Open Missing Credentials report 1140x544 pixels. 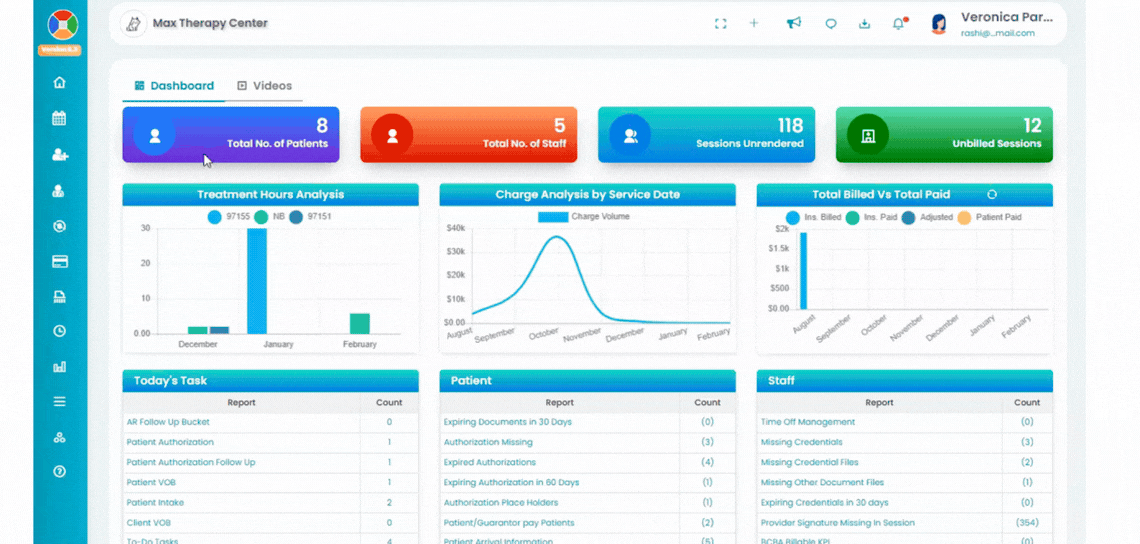coord(801,442)
